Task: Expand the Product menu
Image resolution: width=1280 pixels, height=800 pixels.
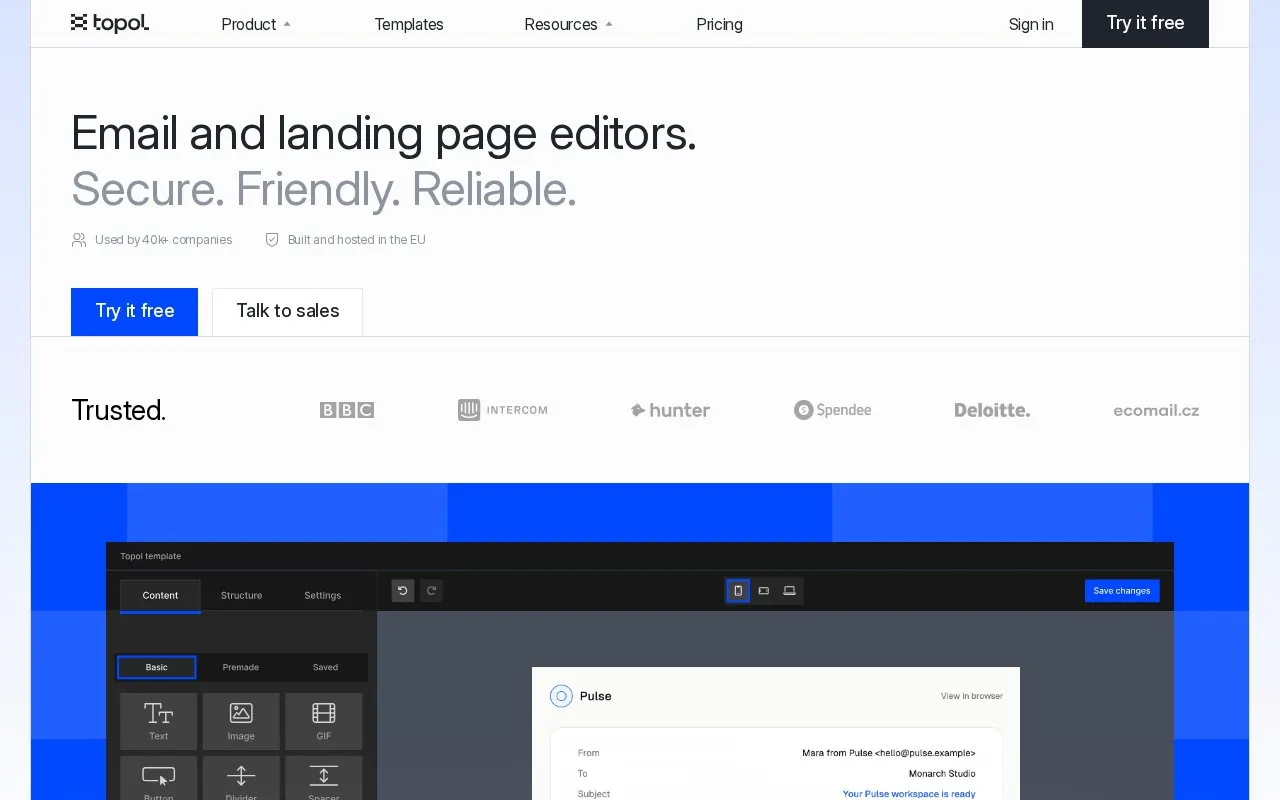Action: pyautogui.click(x=256, y=24)
